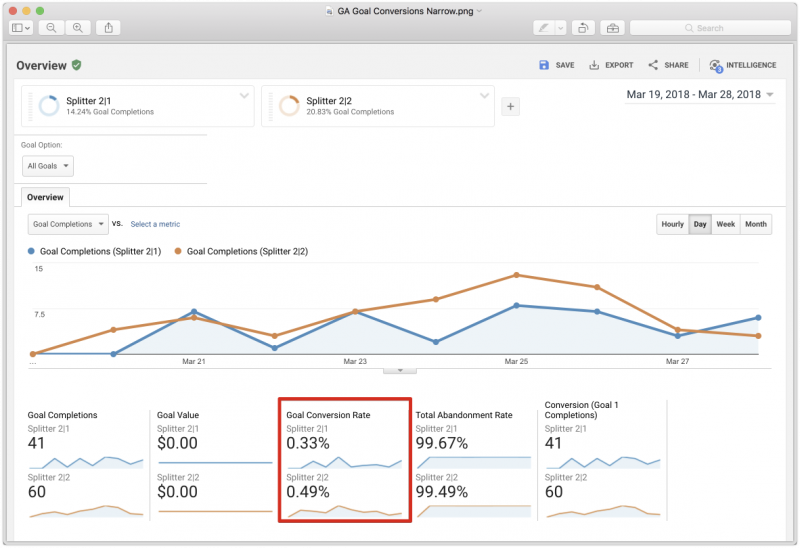
Task: Show the markup toolbar toolbox icon
Action: (613, 28)
